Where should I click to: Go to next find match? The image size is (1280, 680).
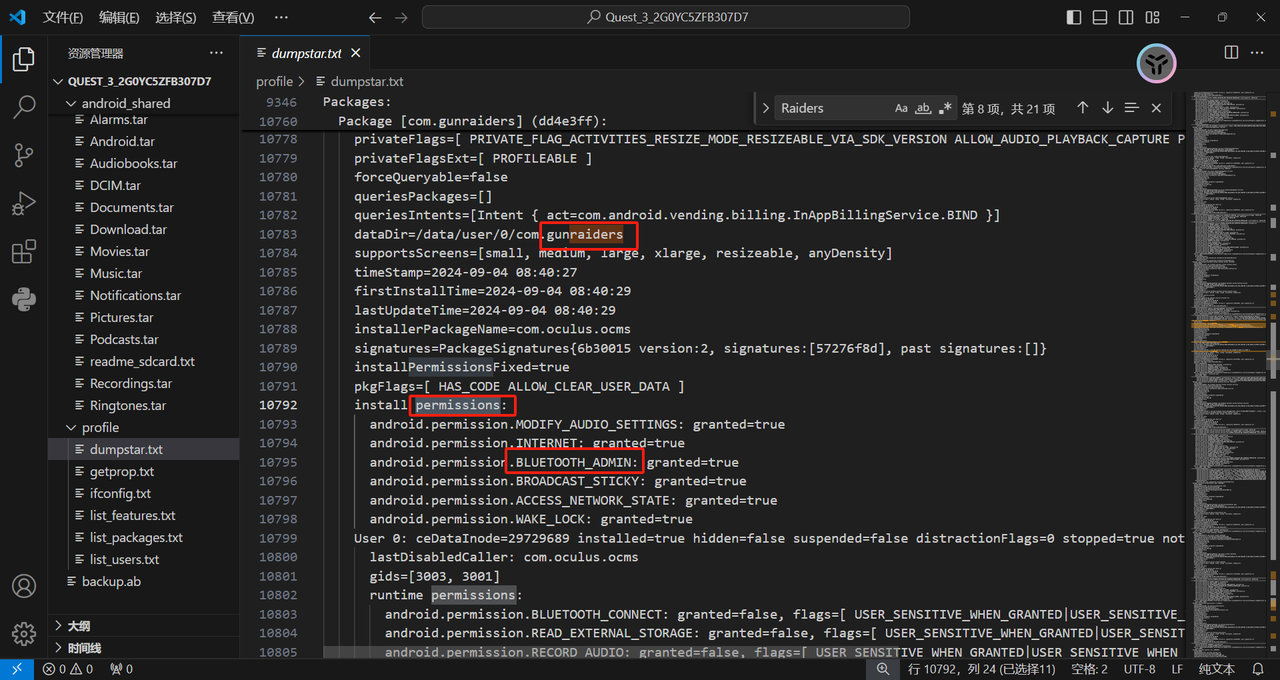pos(1107,108)
